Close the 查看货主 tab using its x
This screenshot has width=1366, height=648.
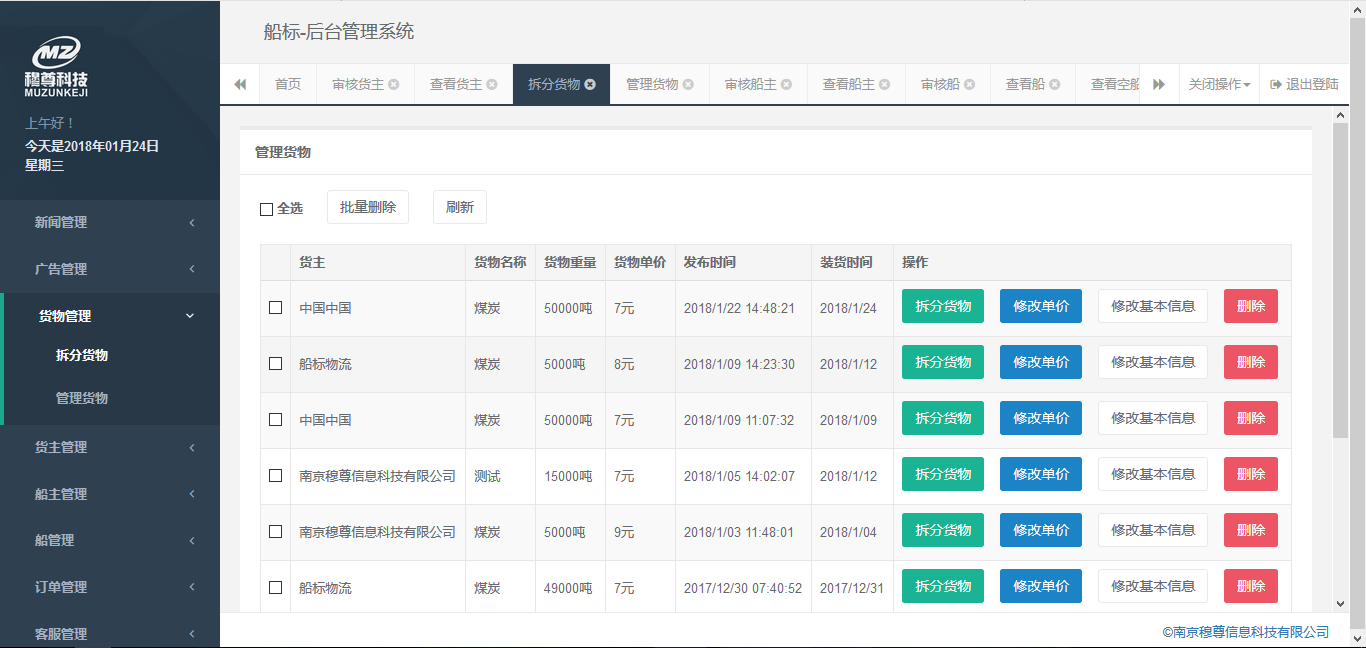click(x=492, y=85)
